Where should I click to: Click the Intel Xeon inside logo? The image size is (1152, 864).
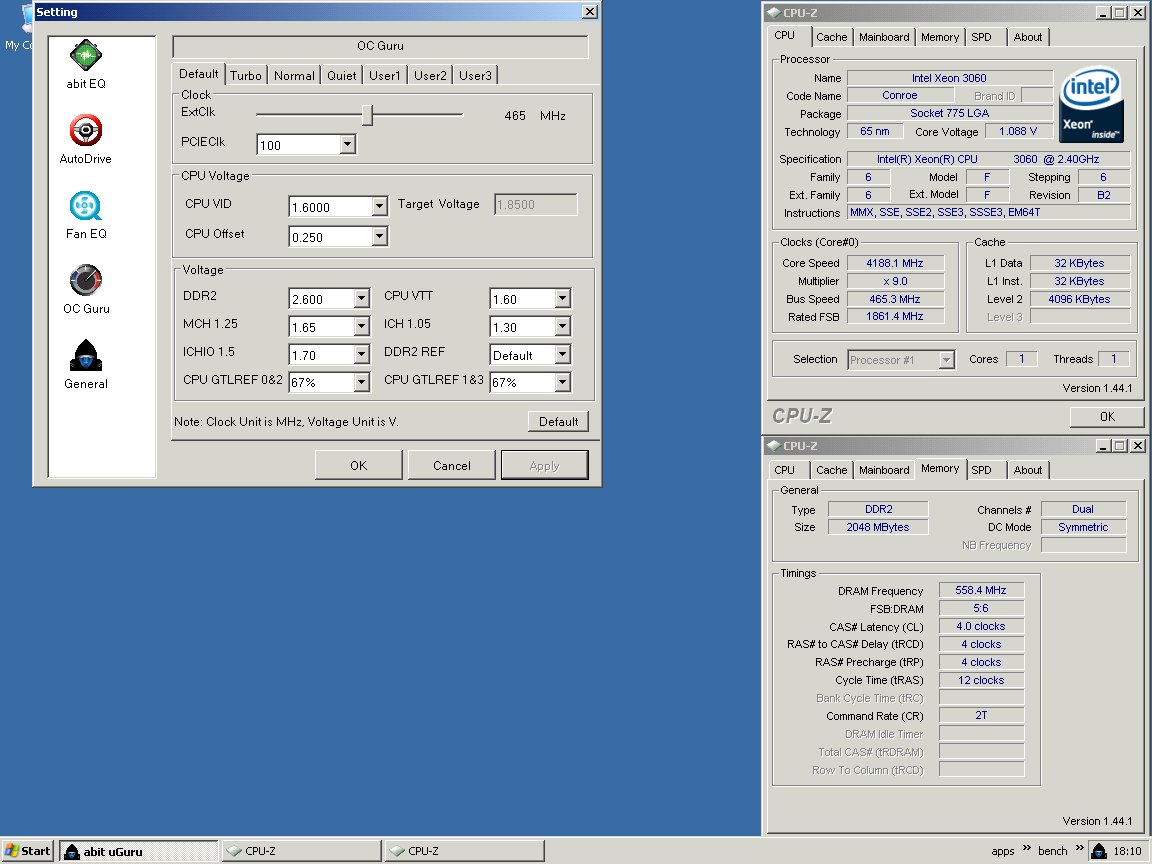pyautogui.click(x=1091, y=104)
